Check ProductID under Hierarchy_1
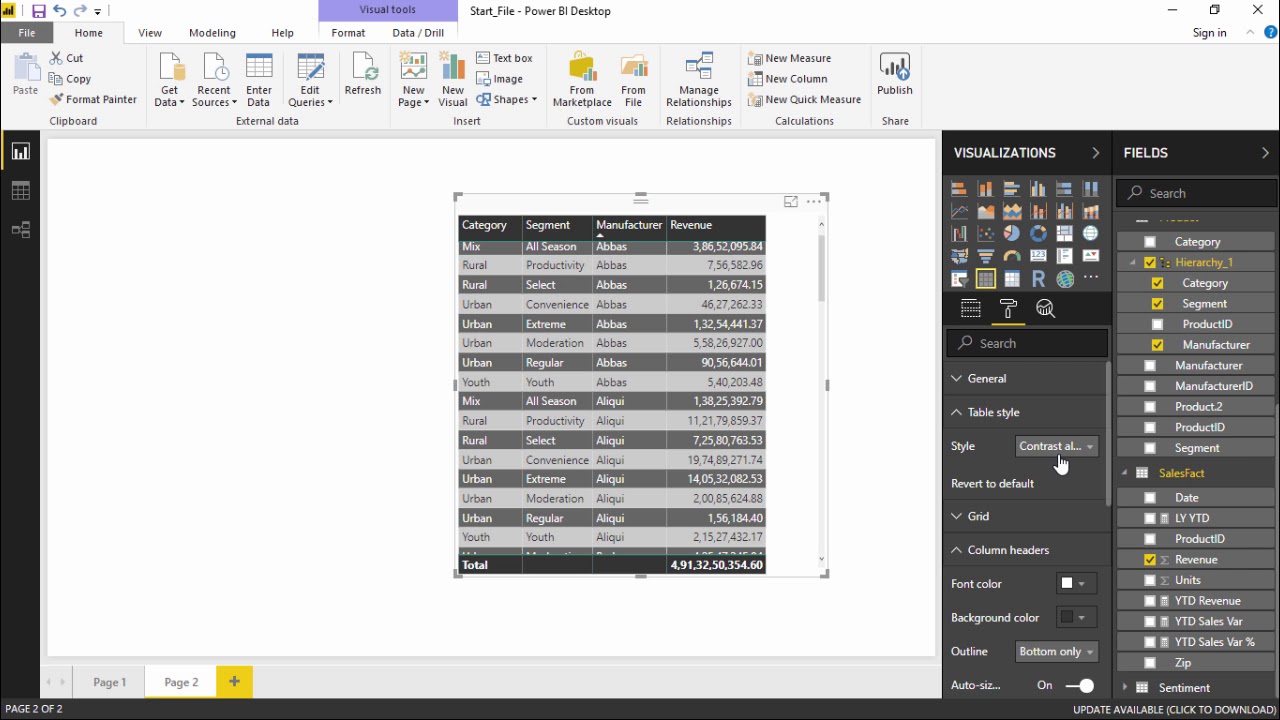The height and width of the screenshot is (720, 1280). coord(1157,324)
